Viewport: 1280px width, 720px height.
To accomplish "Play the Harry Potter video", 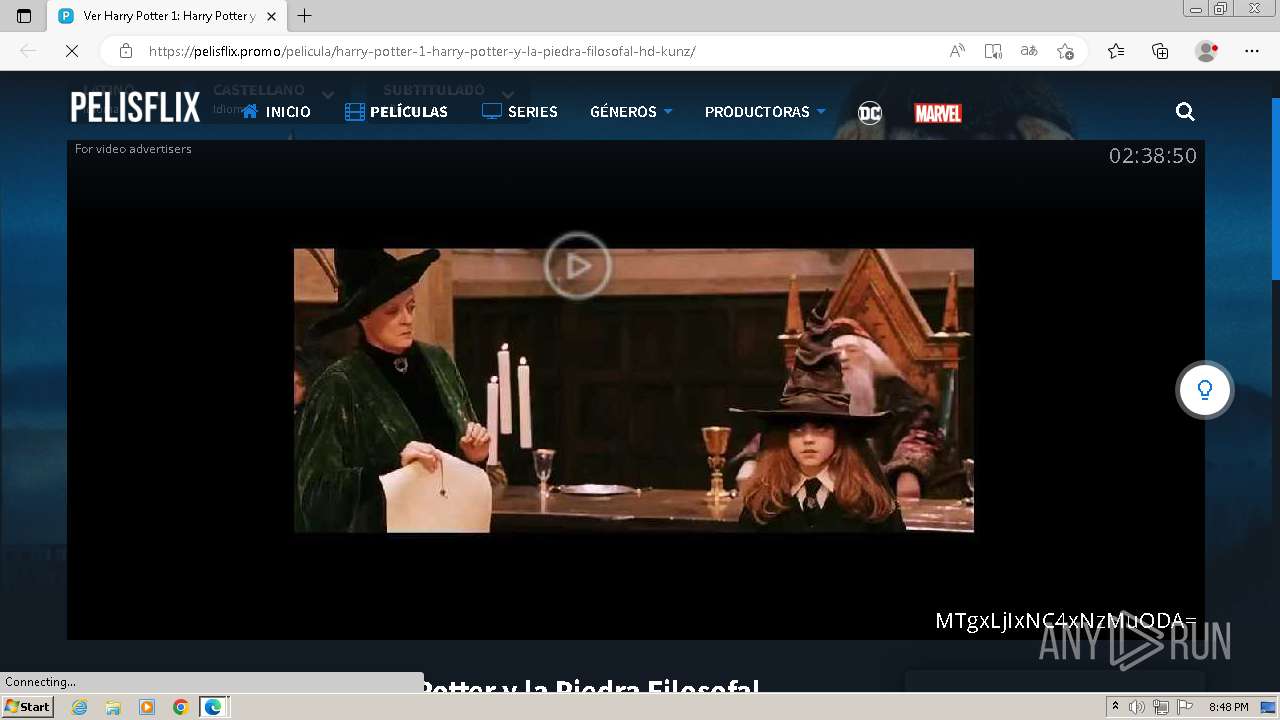I will [x=577, y=266].
